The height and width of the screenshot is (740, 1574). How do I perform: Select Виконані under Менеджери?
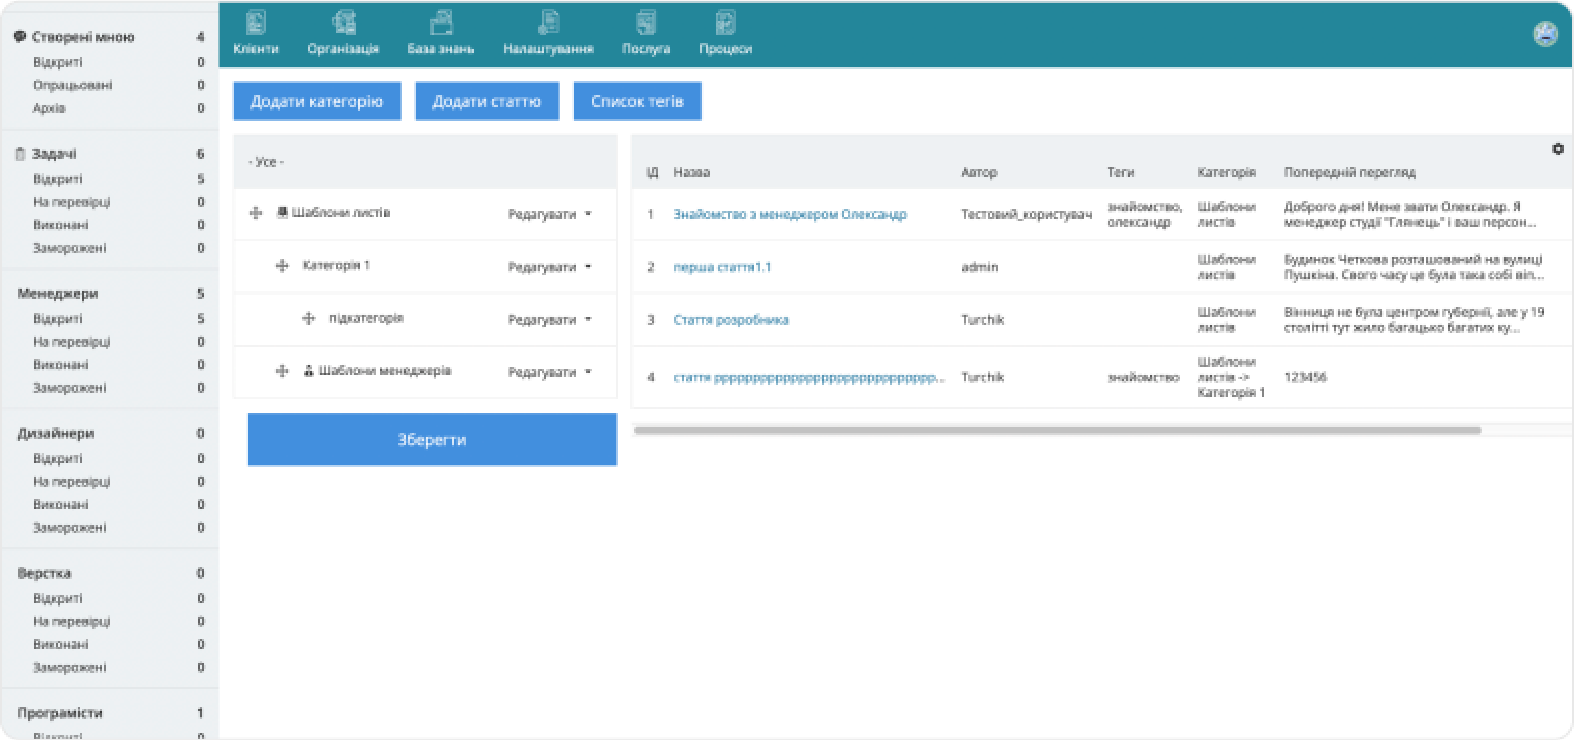(x=61, y=365)
